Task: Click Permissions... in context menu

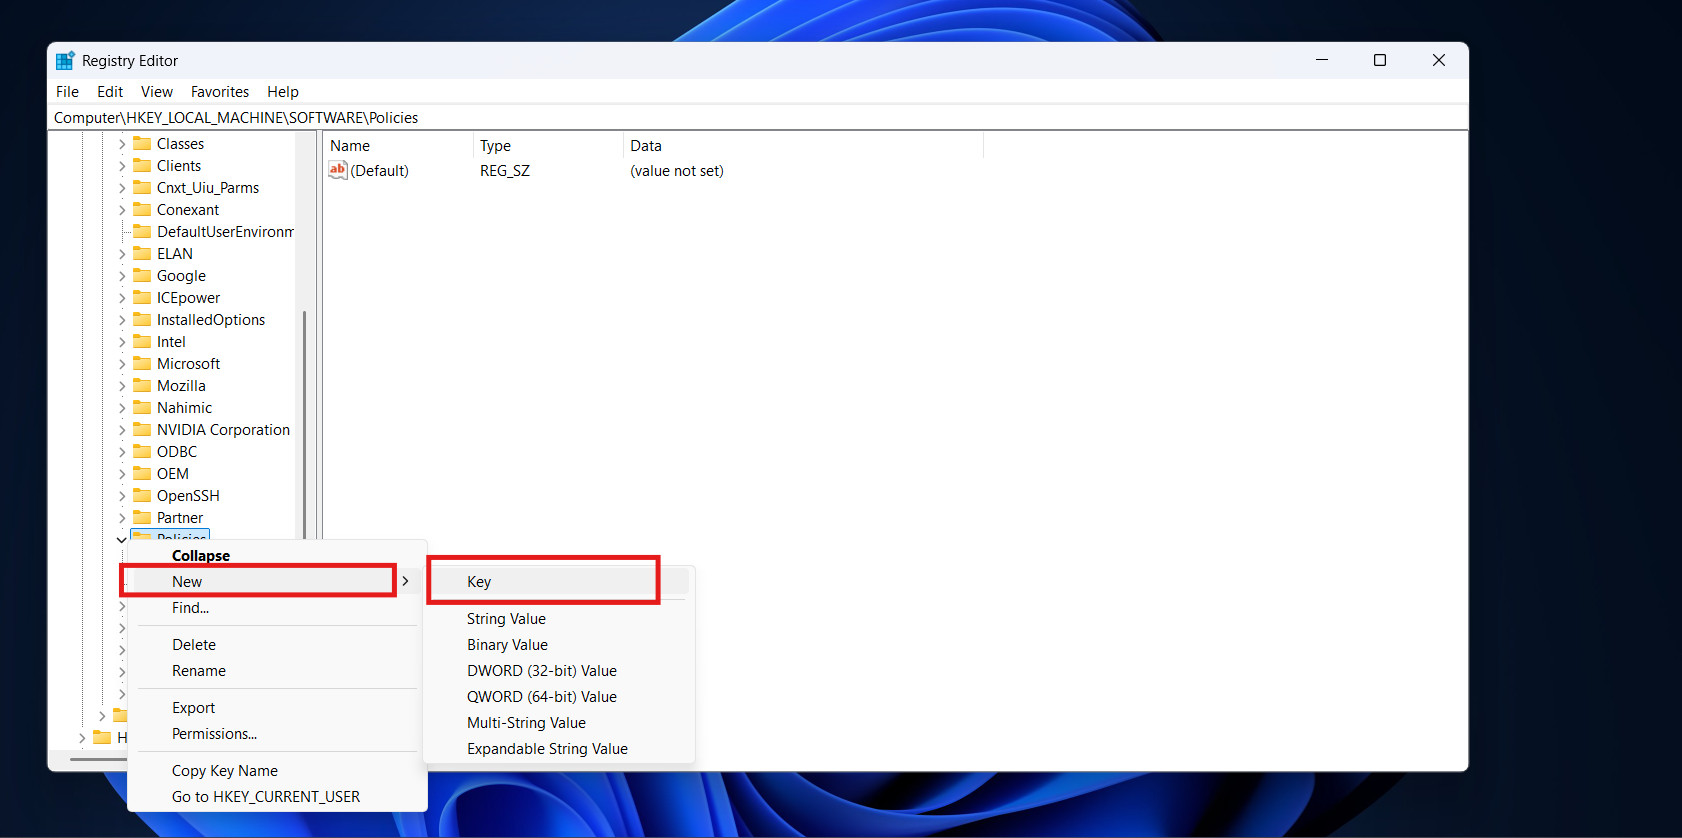Action: point(214,734)
